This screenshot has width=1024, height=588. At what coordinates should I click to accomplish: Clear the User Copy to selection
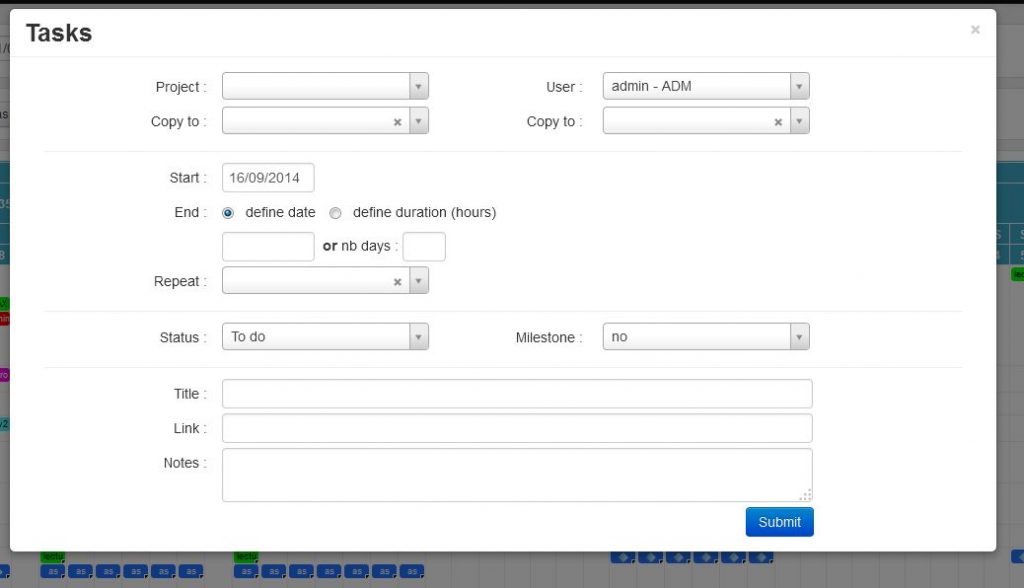(778, 121)
